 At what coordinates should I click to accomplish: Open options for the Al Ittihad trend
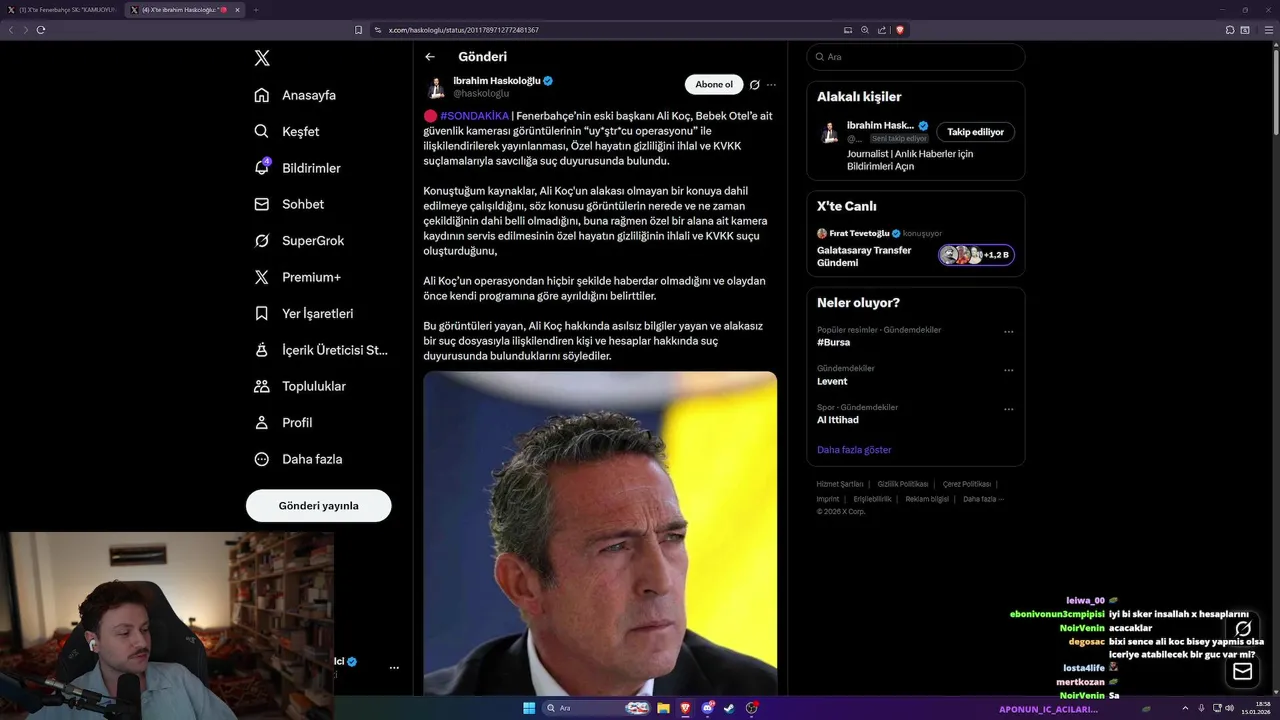pyautogui.click(x=1008, y=410)
